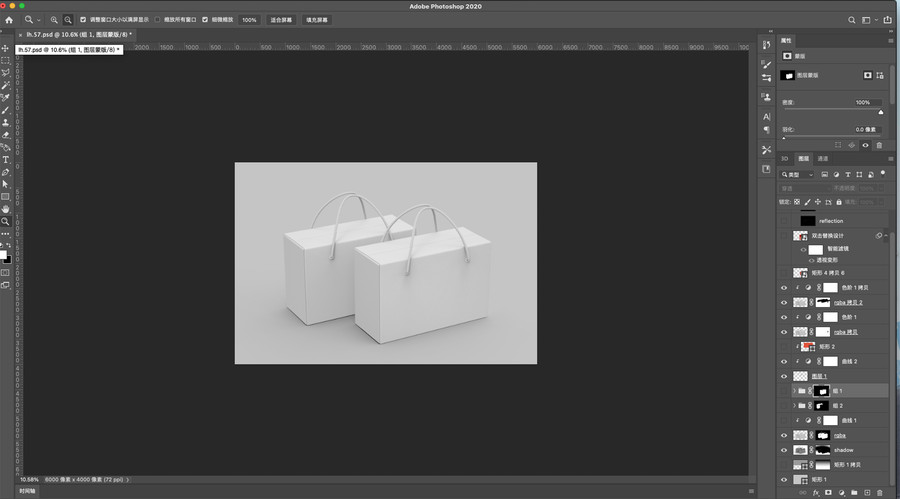Delete layer with Layers panel trash icon

pos(880,493)
